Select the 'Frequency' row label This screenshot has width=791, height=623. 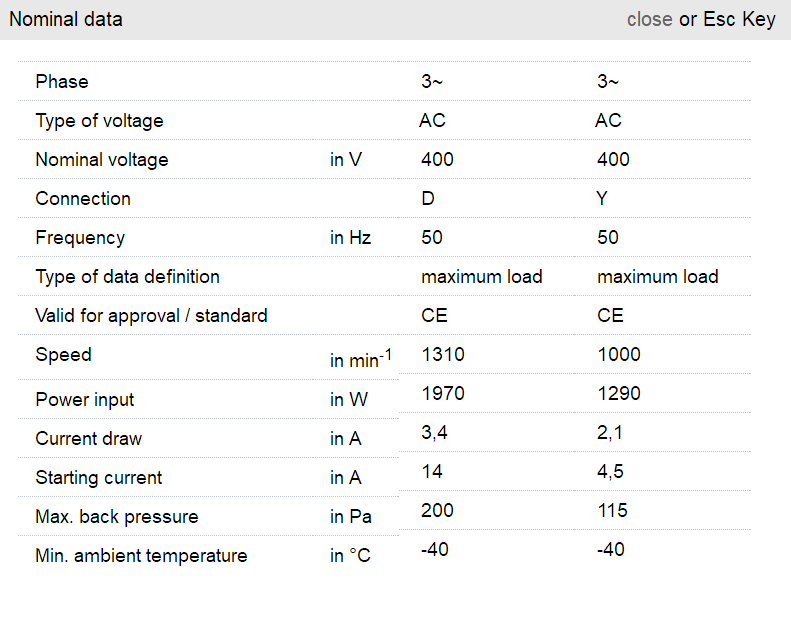(80, 238)
